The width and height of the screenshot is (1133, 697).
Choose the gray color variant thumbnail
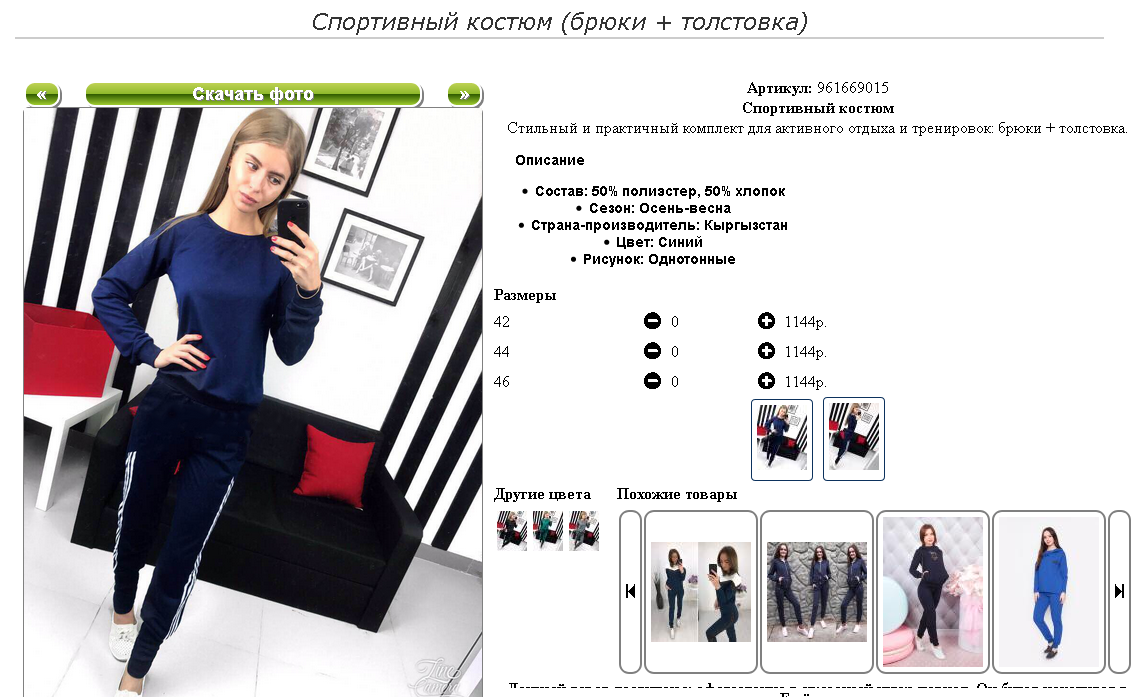tap(584, 531)
